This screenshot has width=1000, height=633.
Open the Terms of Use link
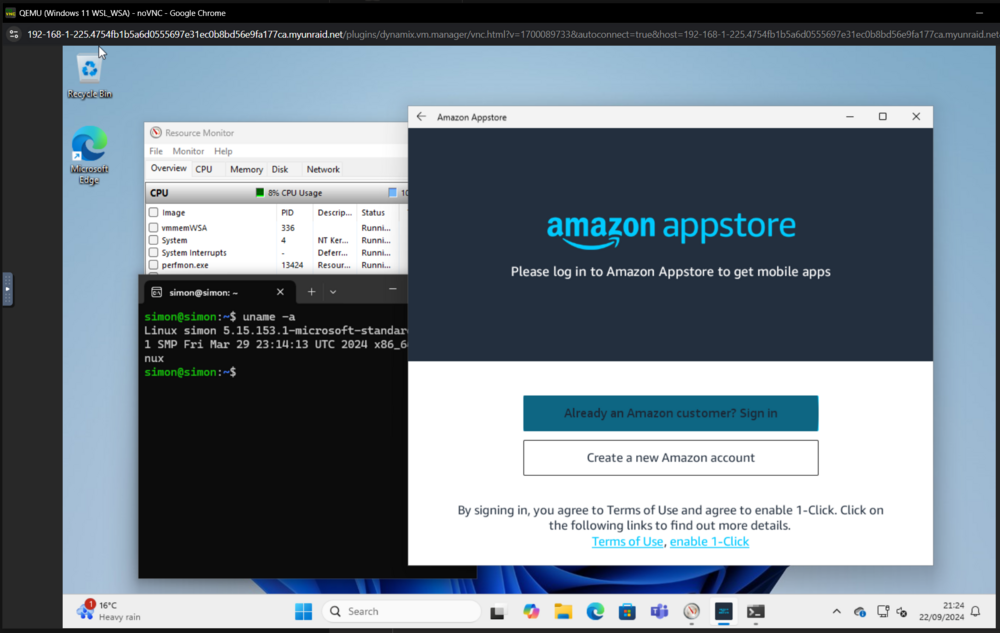click(627, 541)
